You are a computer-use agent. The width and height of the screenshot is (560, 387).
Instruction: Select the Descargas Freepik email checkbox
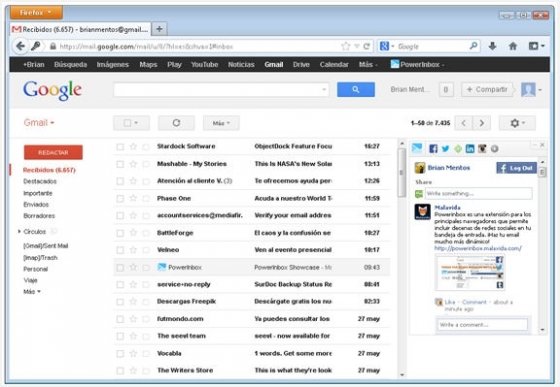pyautogui.click(x=120, y=302)
